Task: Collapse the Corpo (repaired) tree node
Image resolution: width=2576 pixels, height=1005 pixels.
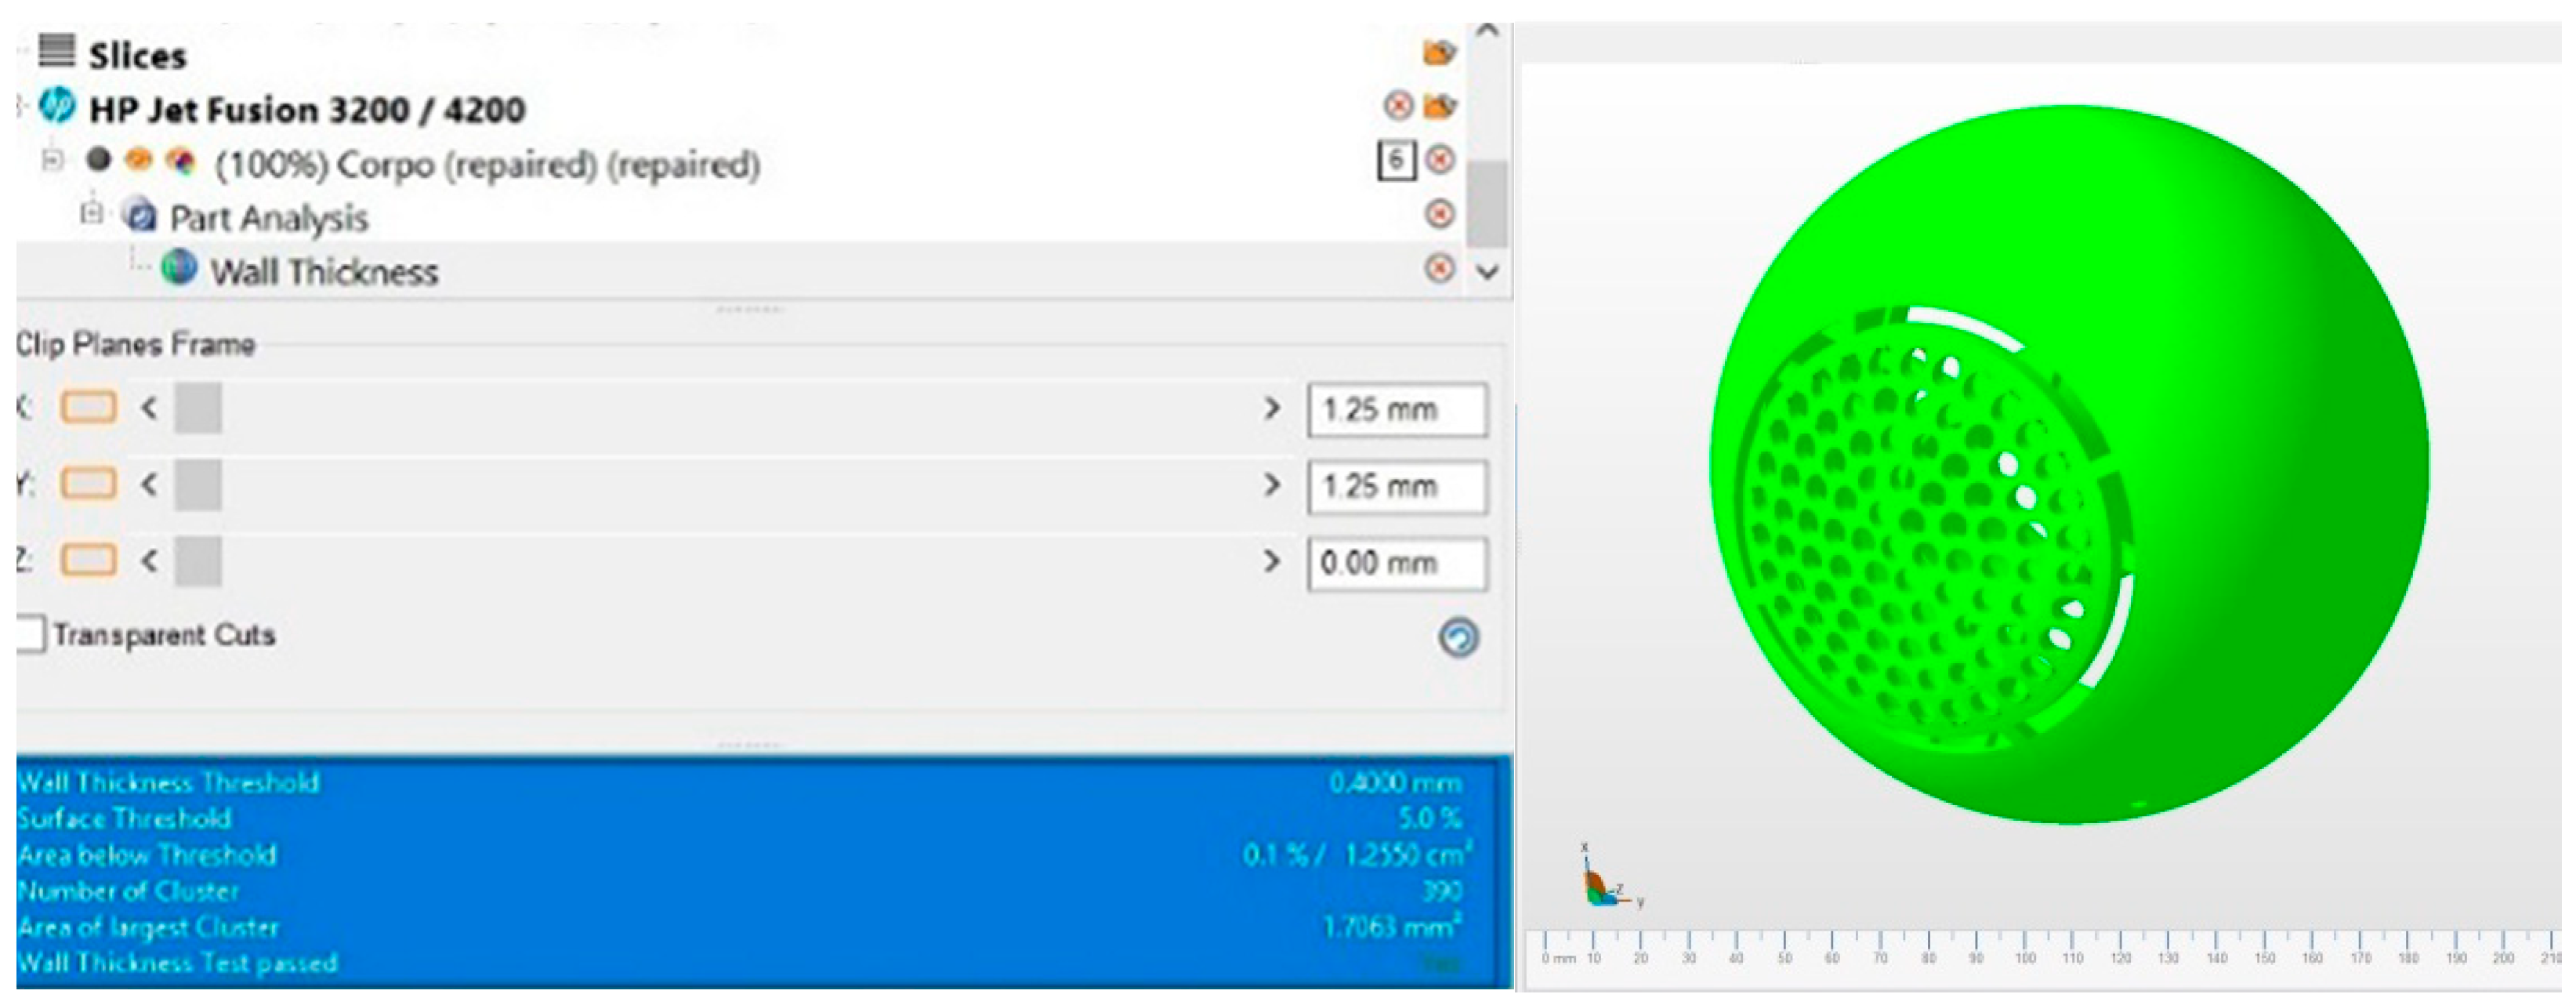Action: 52,160
